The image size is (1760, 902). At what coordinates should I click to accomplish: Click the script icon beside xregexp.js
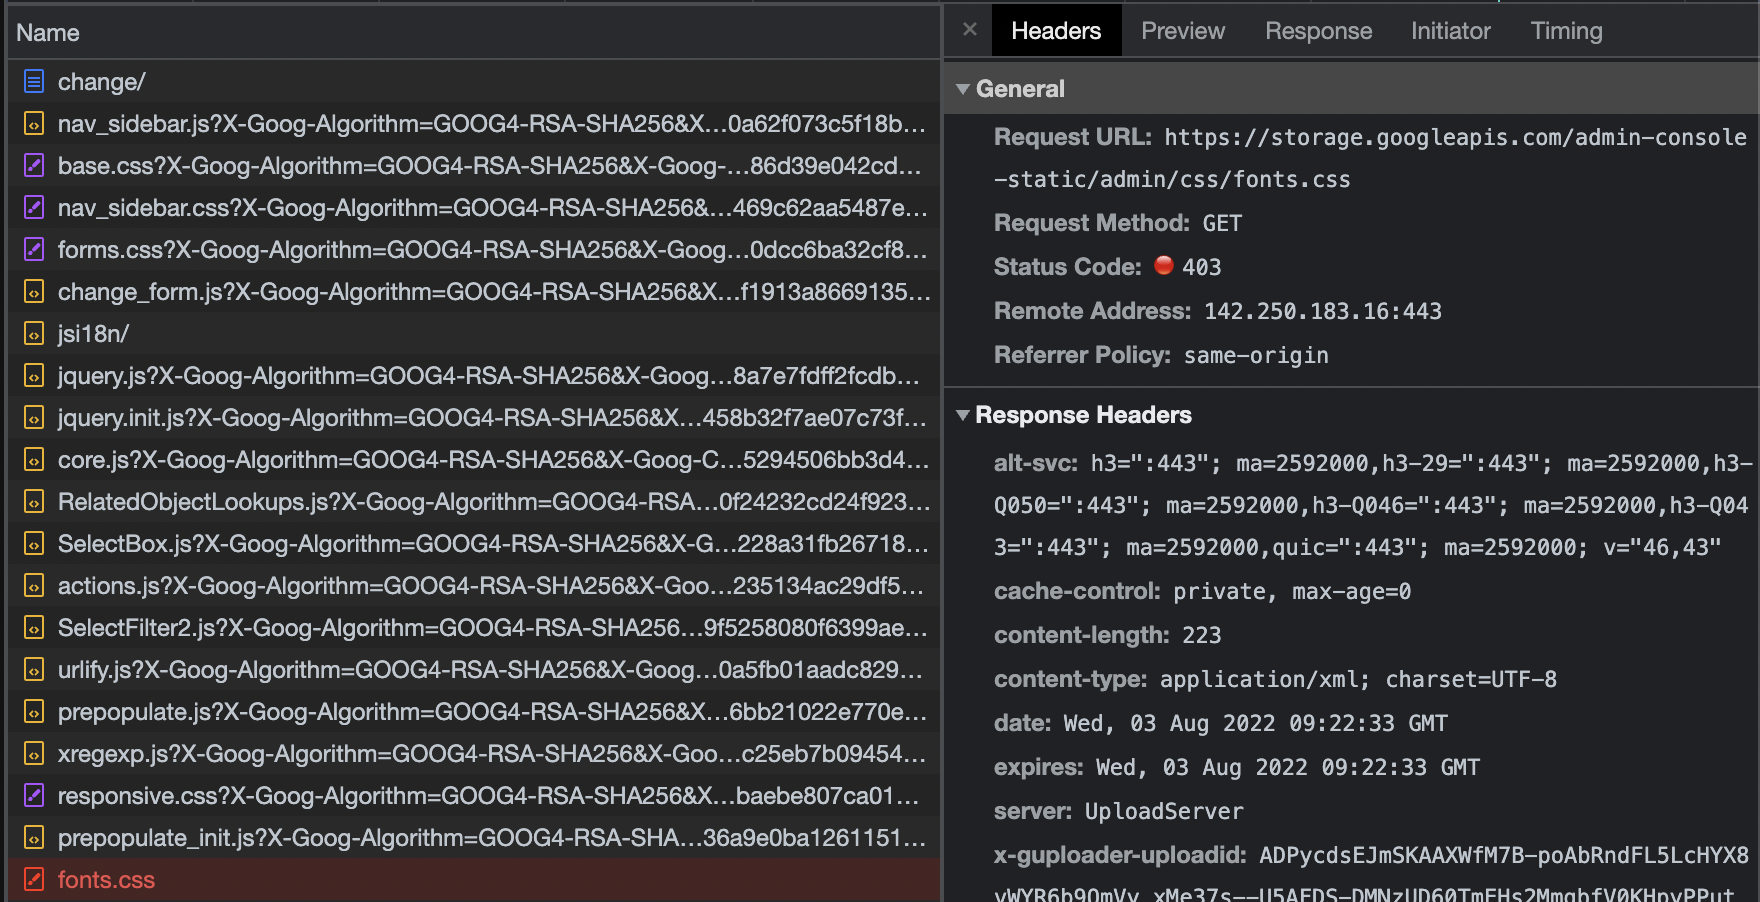click(33, 754)
